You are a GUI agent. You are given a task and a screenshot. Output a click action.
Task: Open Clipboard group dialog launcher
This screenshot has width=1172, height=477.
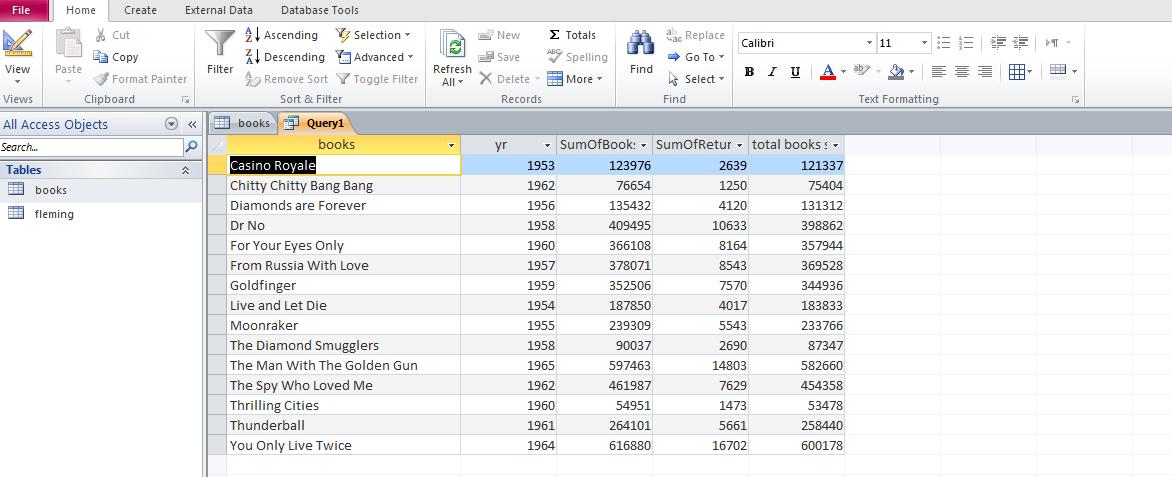(x=185, y=99)
